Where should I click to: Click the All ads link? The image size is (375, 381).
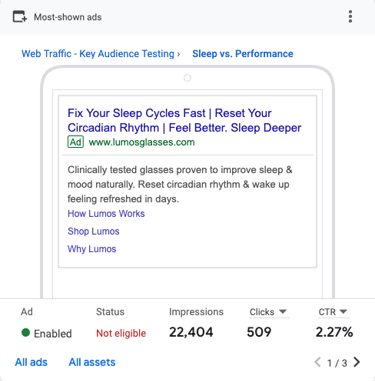click(31, 362)
